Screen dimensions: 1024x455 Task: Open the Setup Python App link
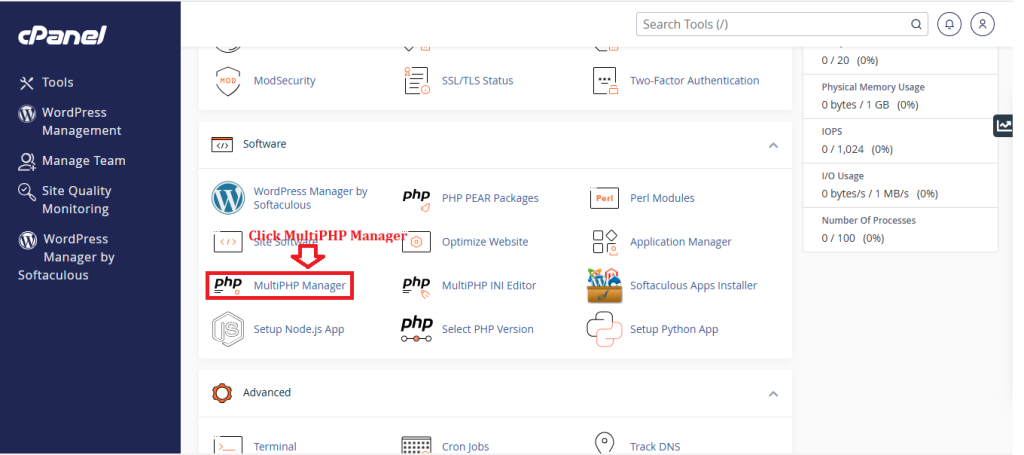pos(674,330)
